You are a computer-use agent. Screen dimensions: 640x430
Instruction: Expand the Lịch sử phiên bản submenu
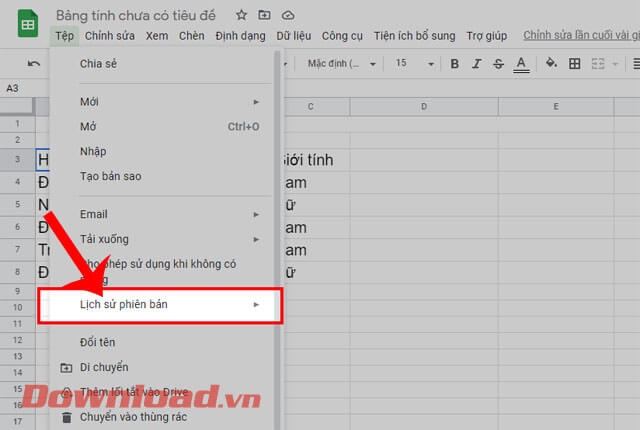coord(160,305)
